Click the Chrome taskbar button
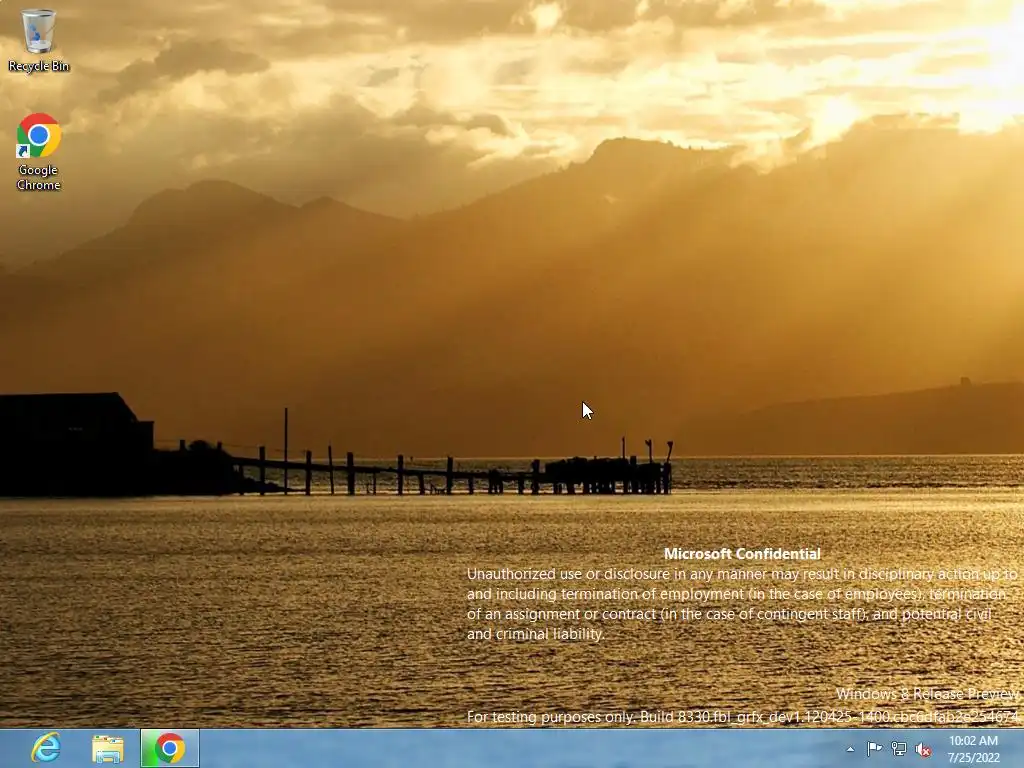This screenshot has height=768, width=1024. click(x=170, y=748)
